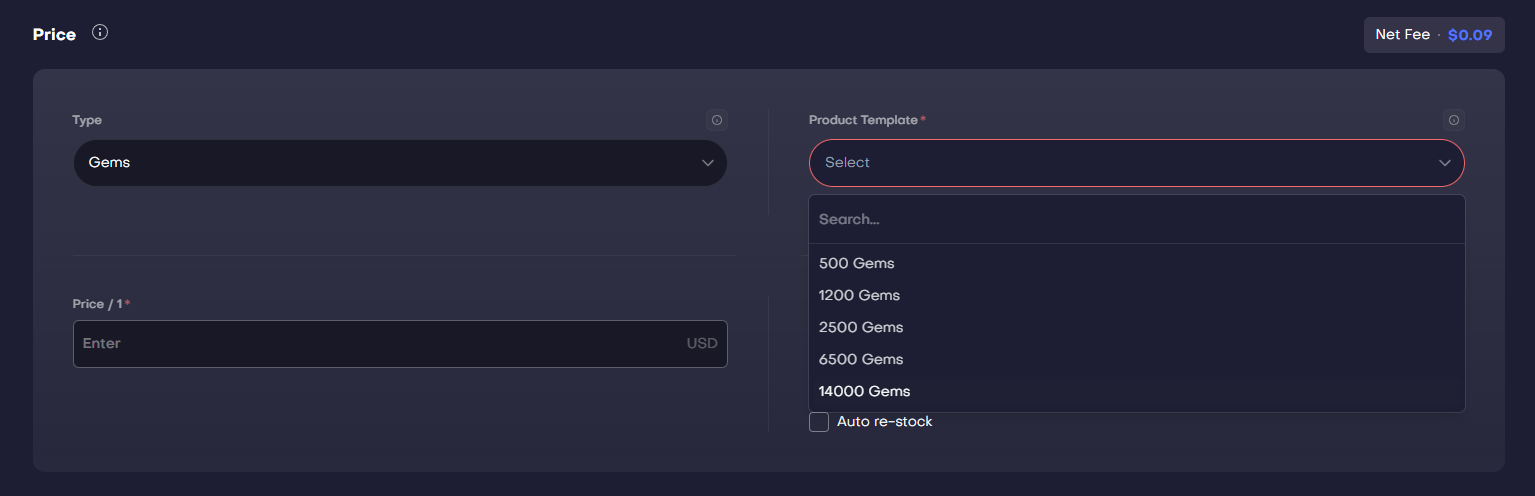Click the info icon above Type dropdown
The image size is (1535, 496).
[716, 120]
